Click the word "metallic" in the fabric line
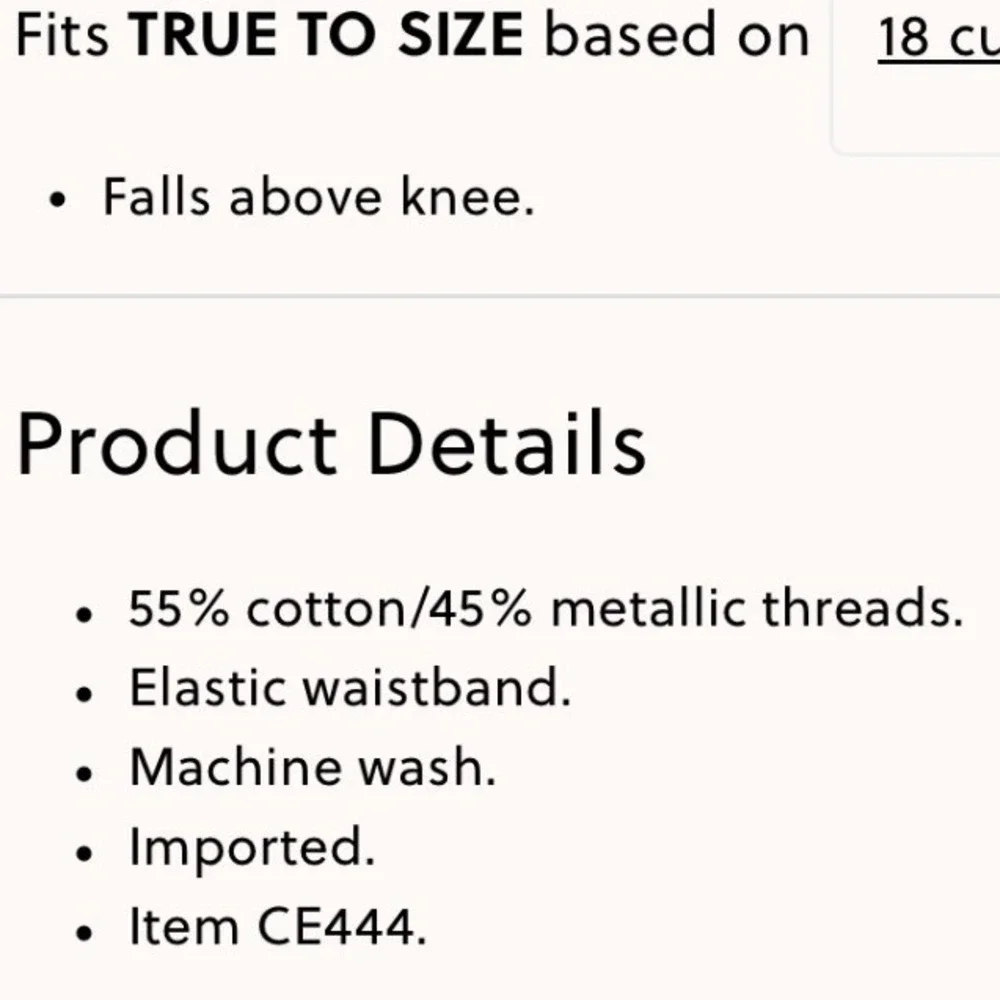Image resolution: width=1000 pixels, height=1000 pixels. tap(648, 607)
